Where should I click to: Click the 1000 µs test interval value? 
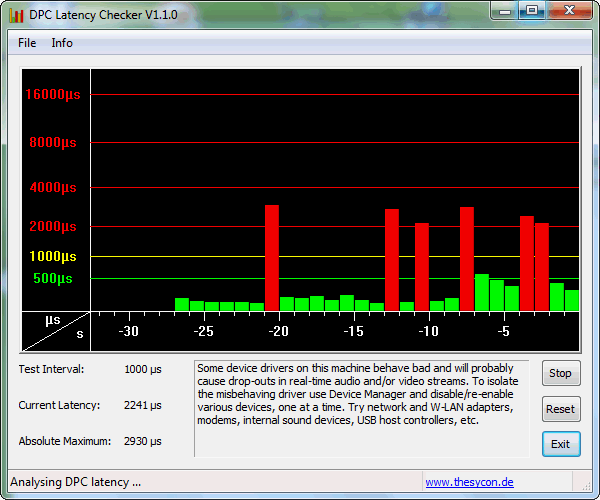click(x=143, y=370)
